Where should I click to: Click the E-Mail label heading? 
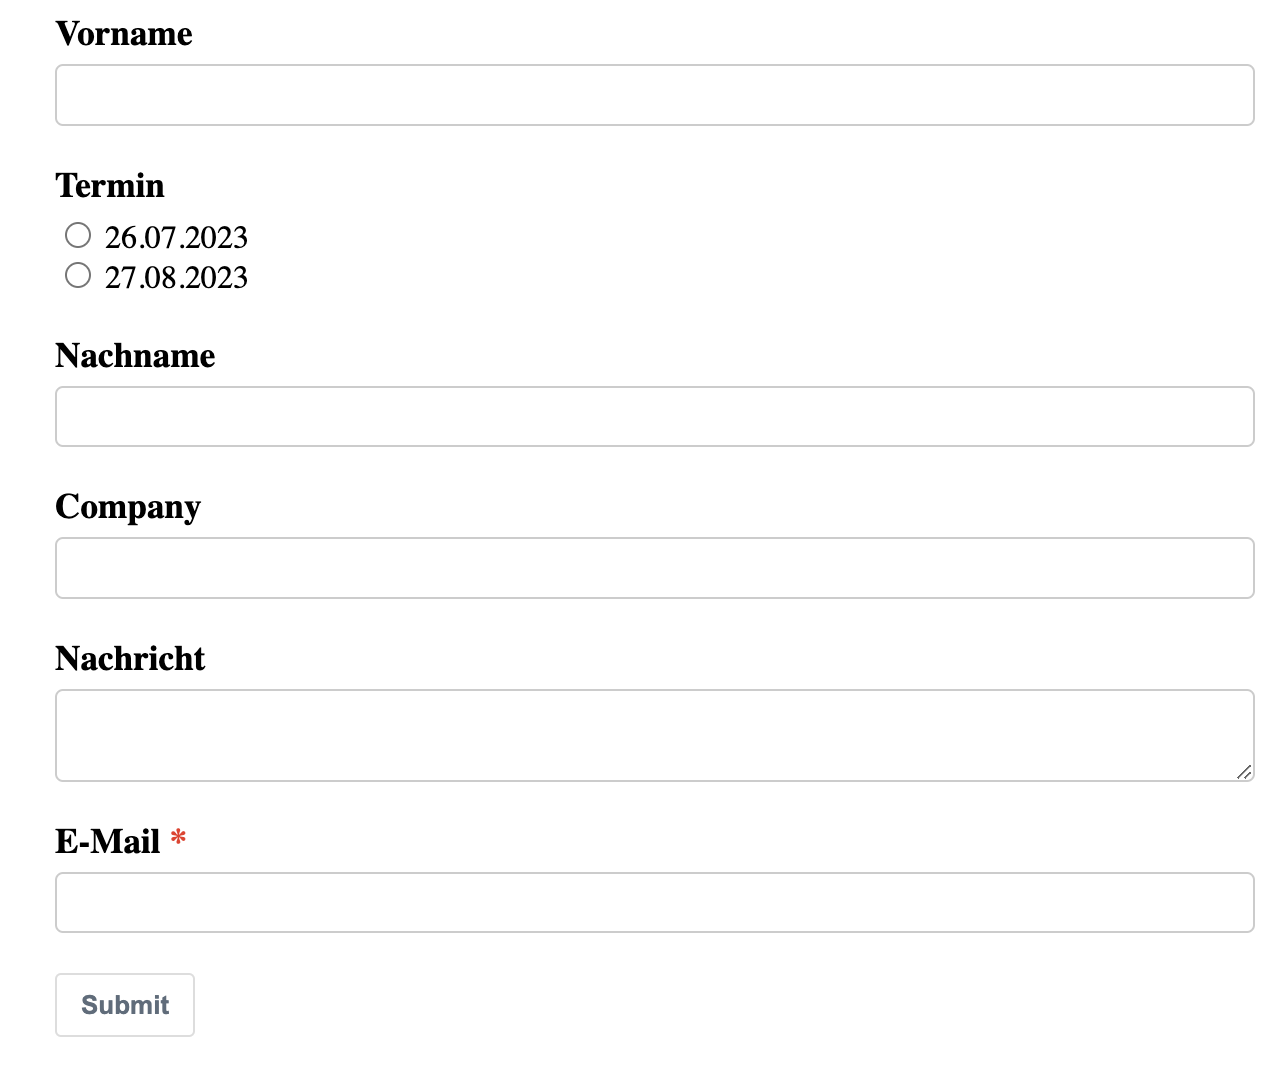pos(108,841)
